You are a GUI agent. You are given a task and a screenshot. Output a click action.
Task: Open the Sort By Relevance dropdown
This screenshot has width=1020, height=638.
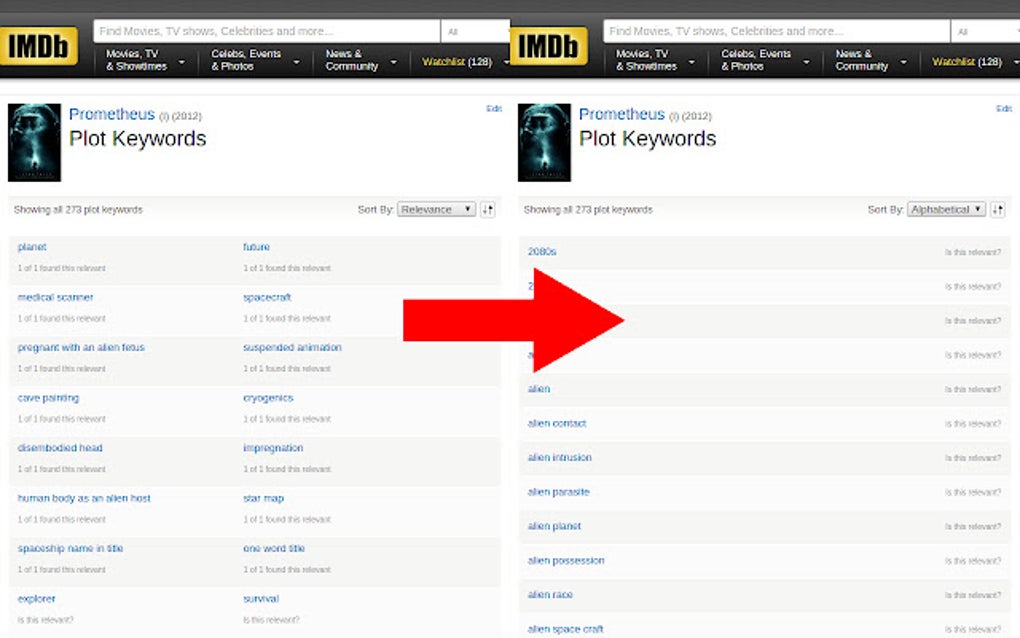click(x=437, y=209)
